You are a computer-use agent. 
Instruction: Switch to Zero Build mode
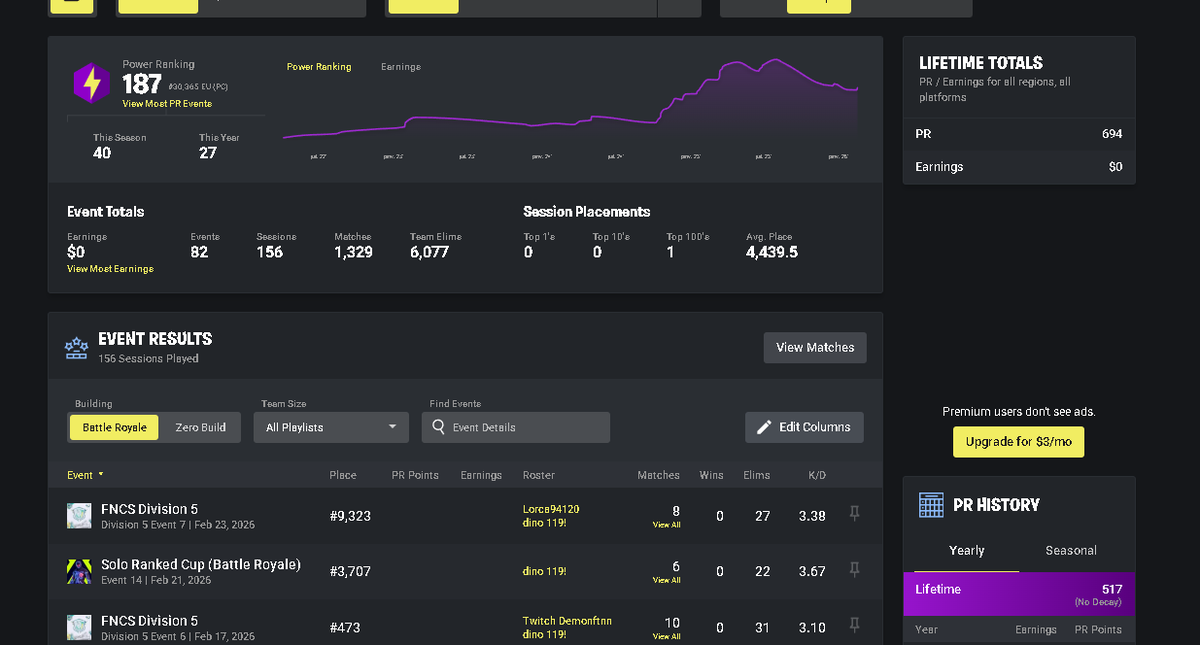click(200, 427)
